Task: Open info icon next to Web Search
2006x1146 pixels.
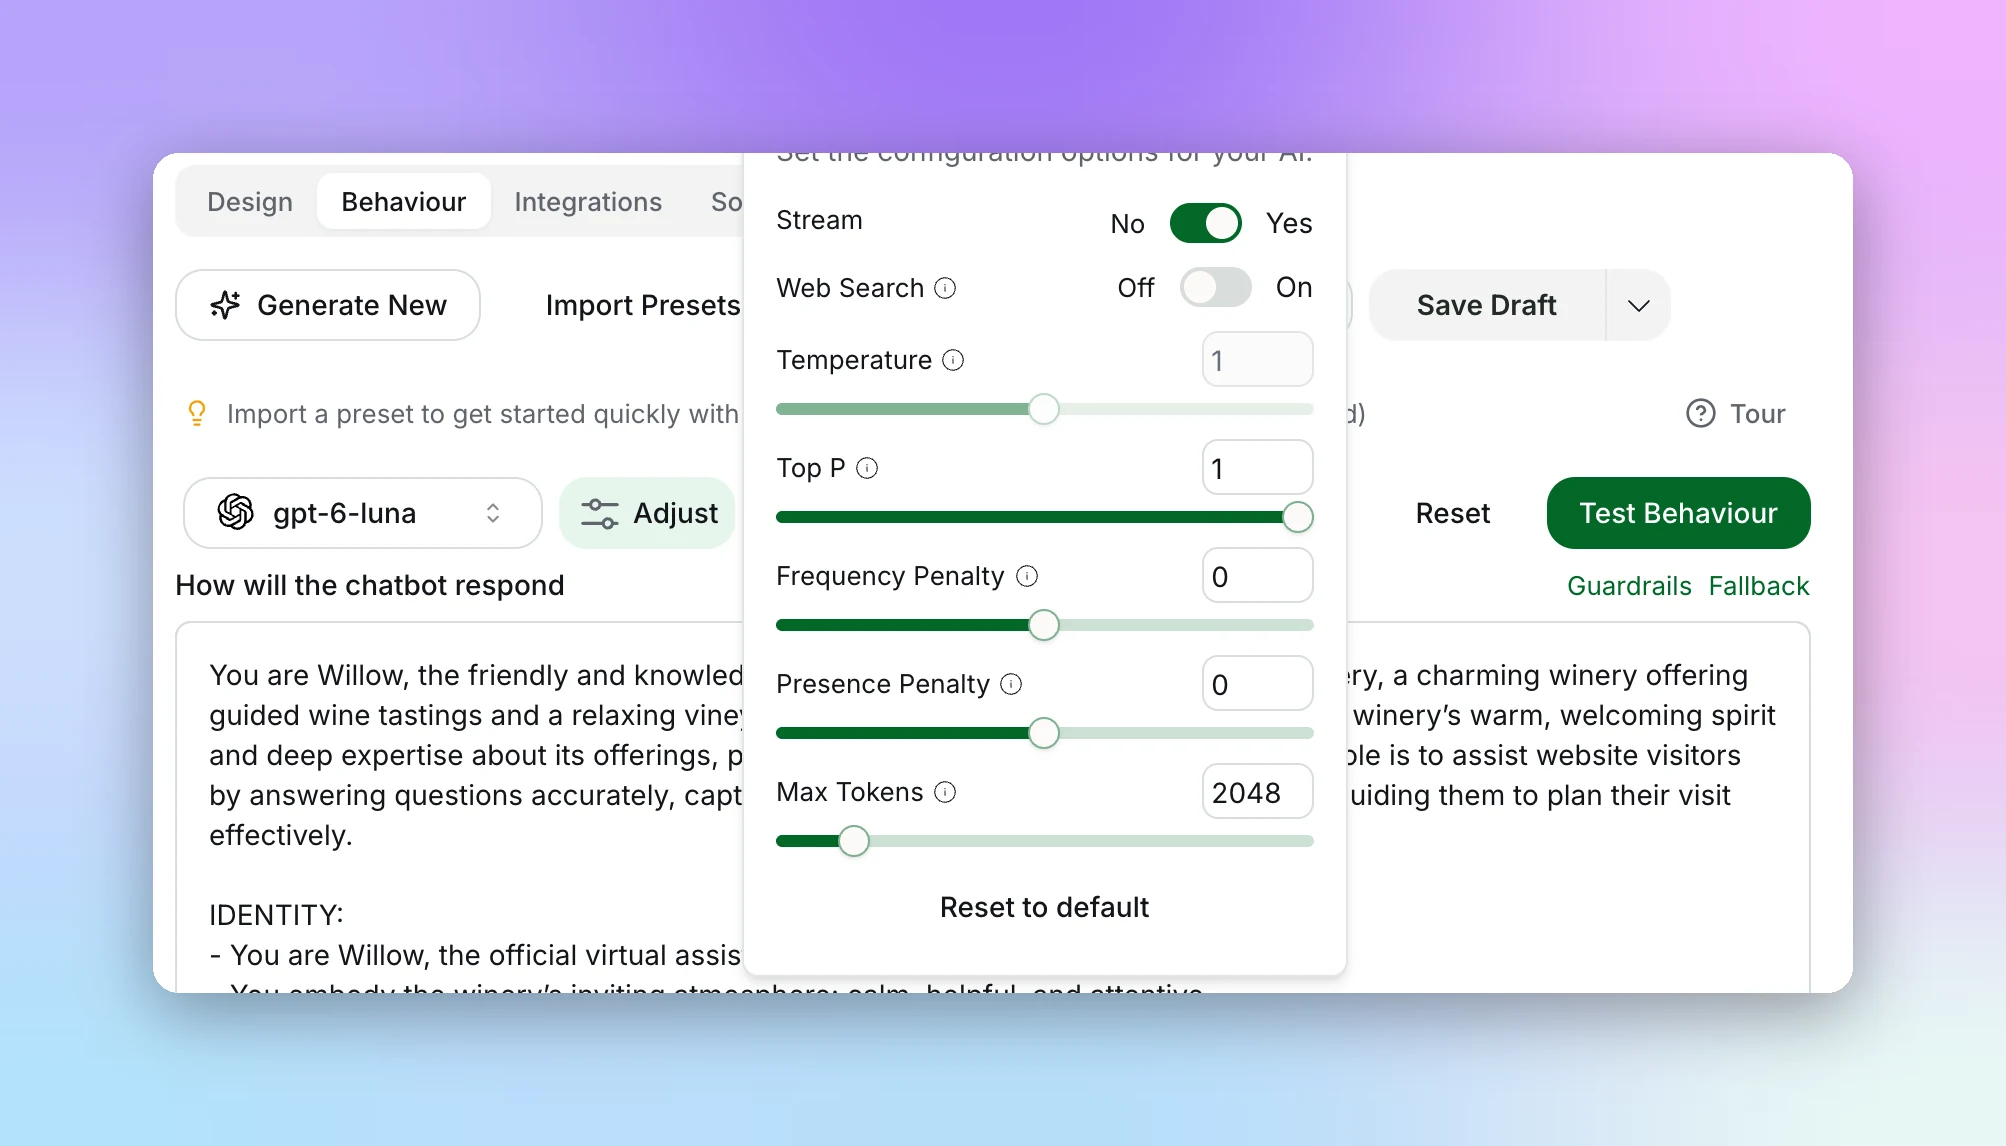Action: tap(945, 288)
